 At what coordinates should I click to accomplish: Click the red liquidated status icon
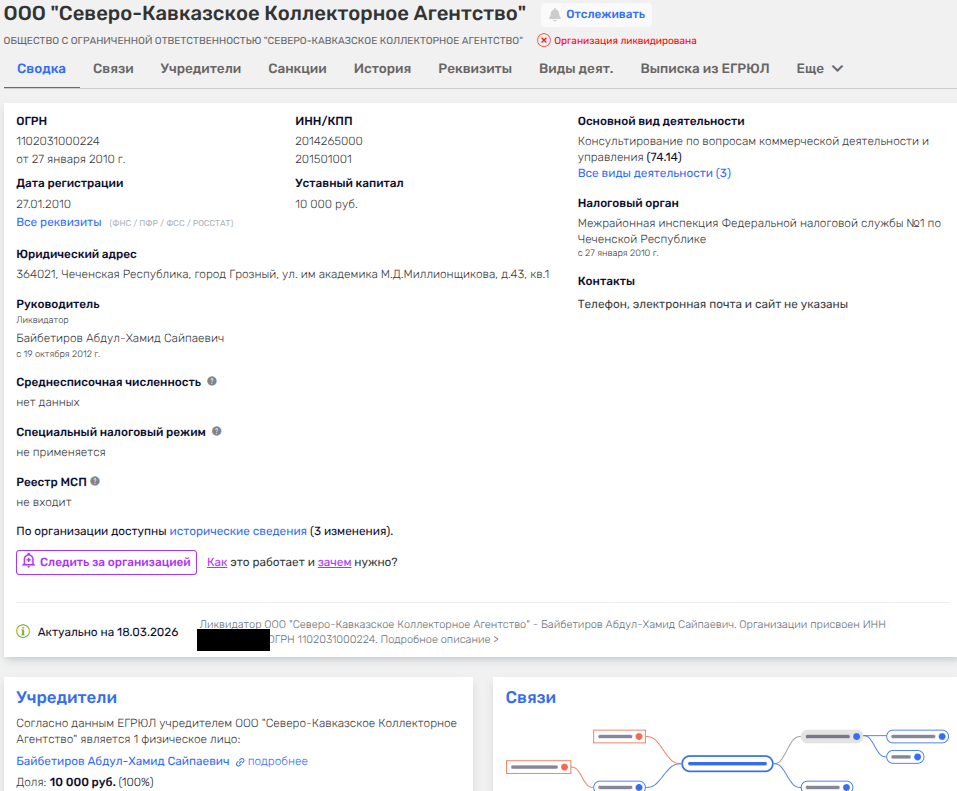(544, 41)
